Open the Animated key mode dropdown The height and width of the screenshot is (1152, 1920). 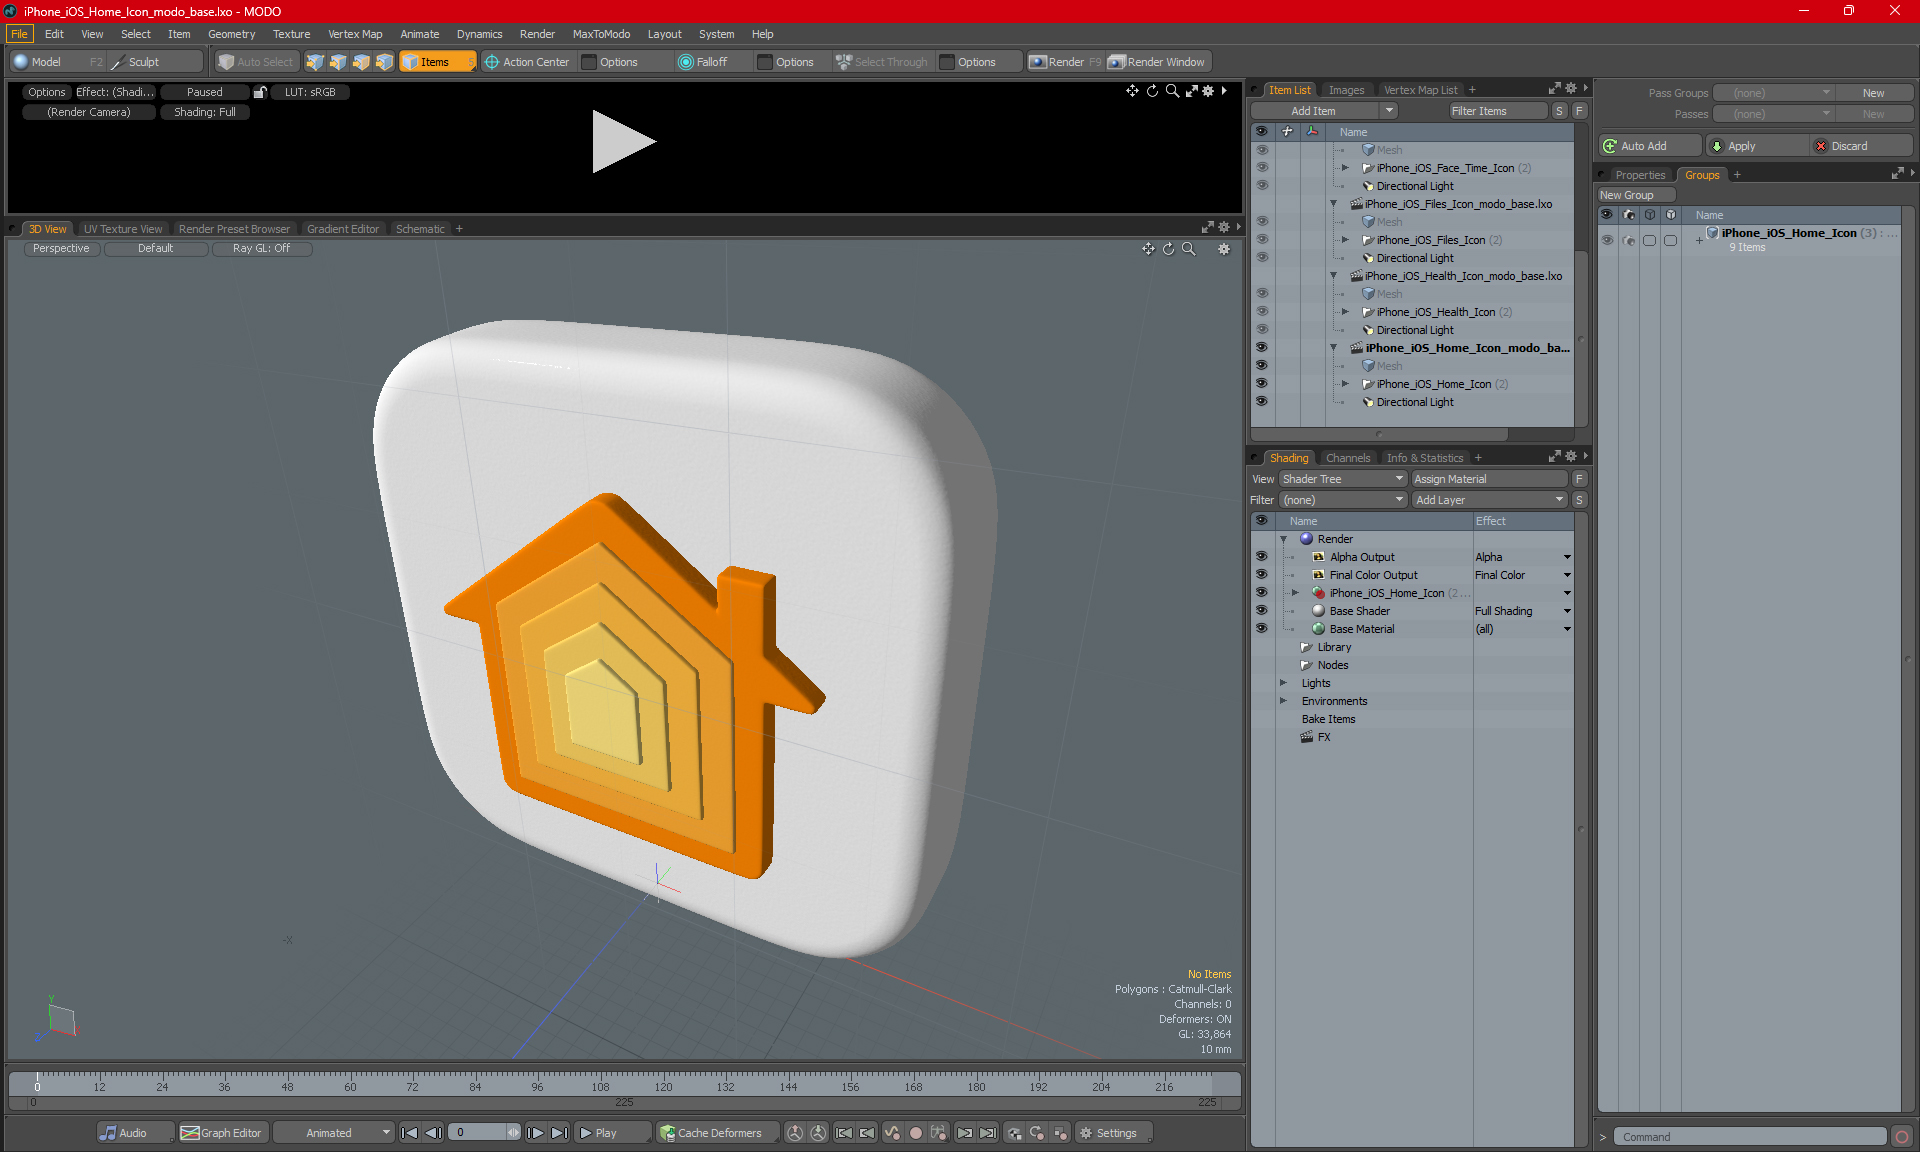tap(334, 1133)
